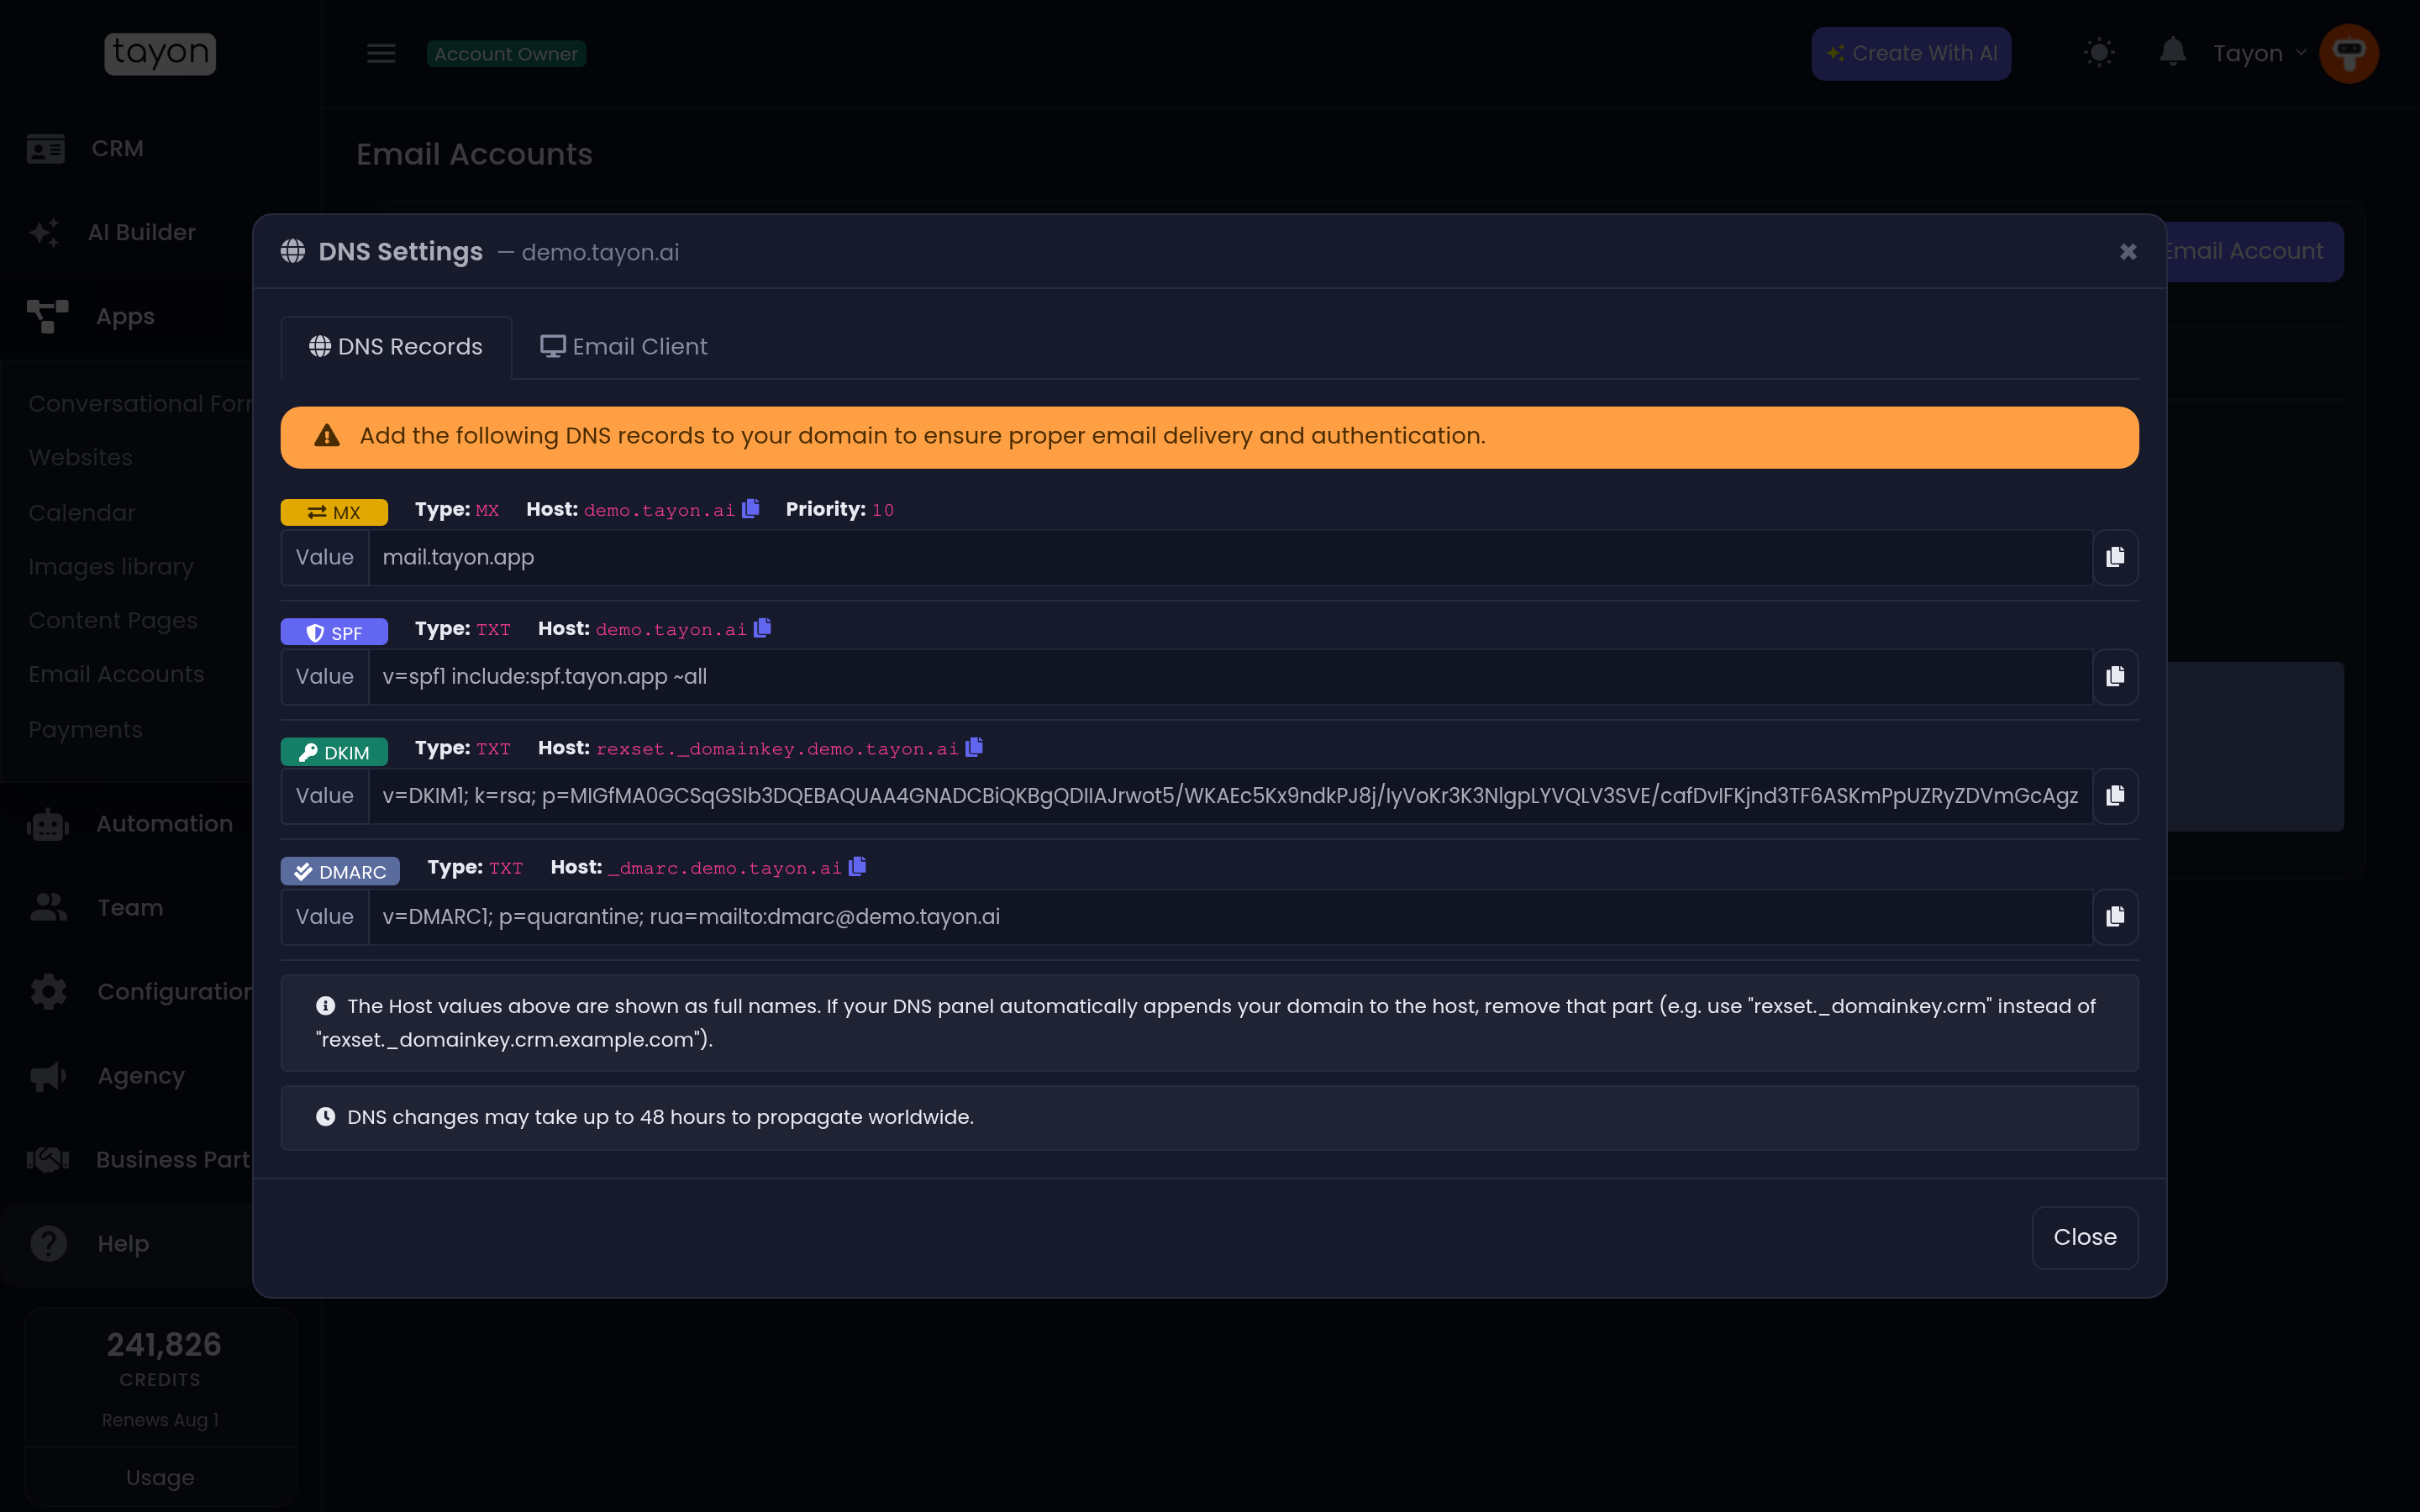Open Conversational Forms under Apps

[x=140, y=403]
